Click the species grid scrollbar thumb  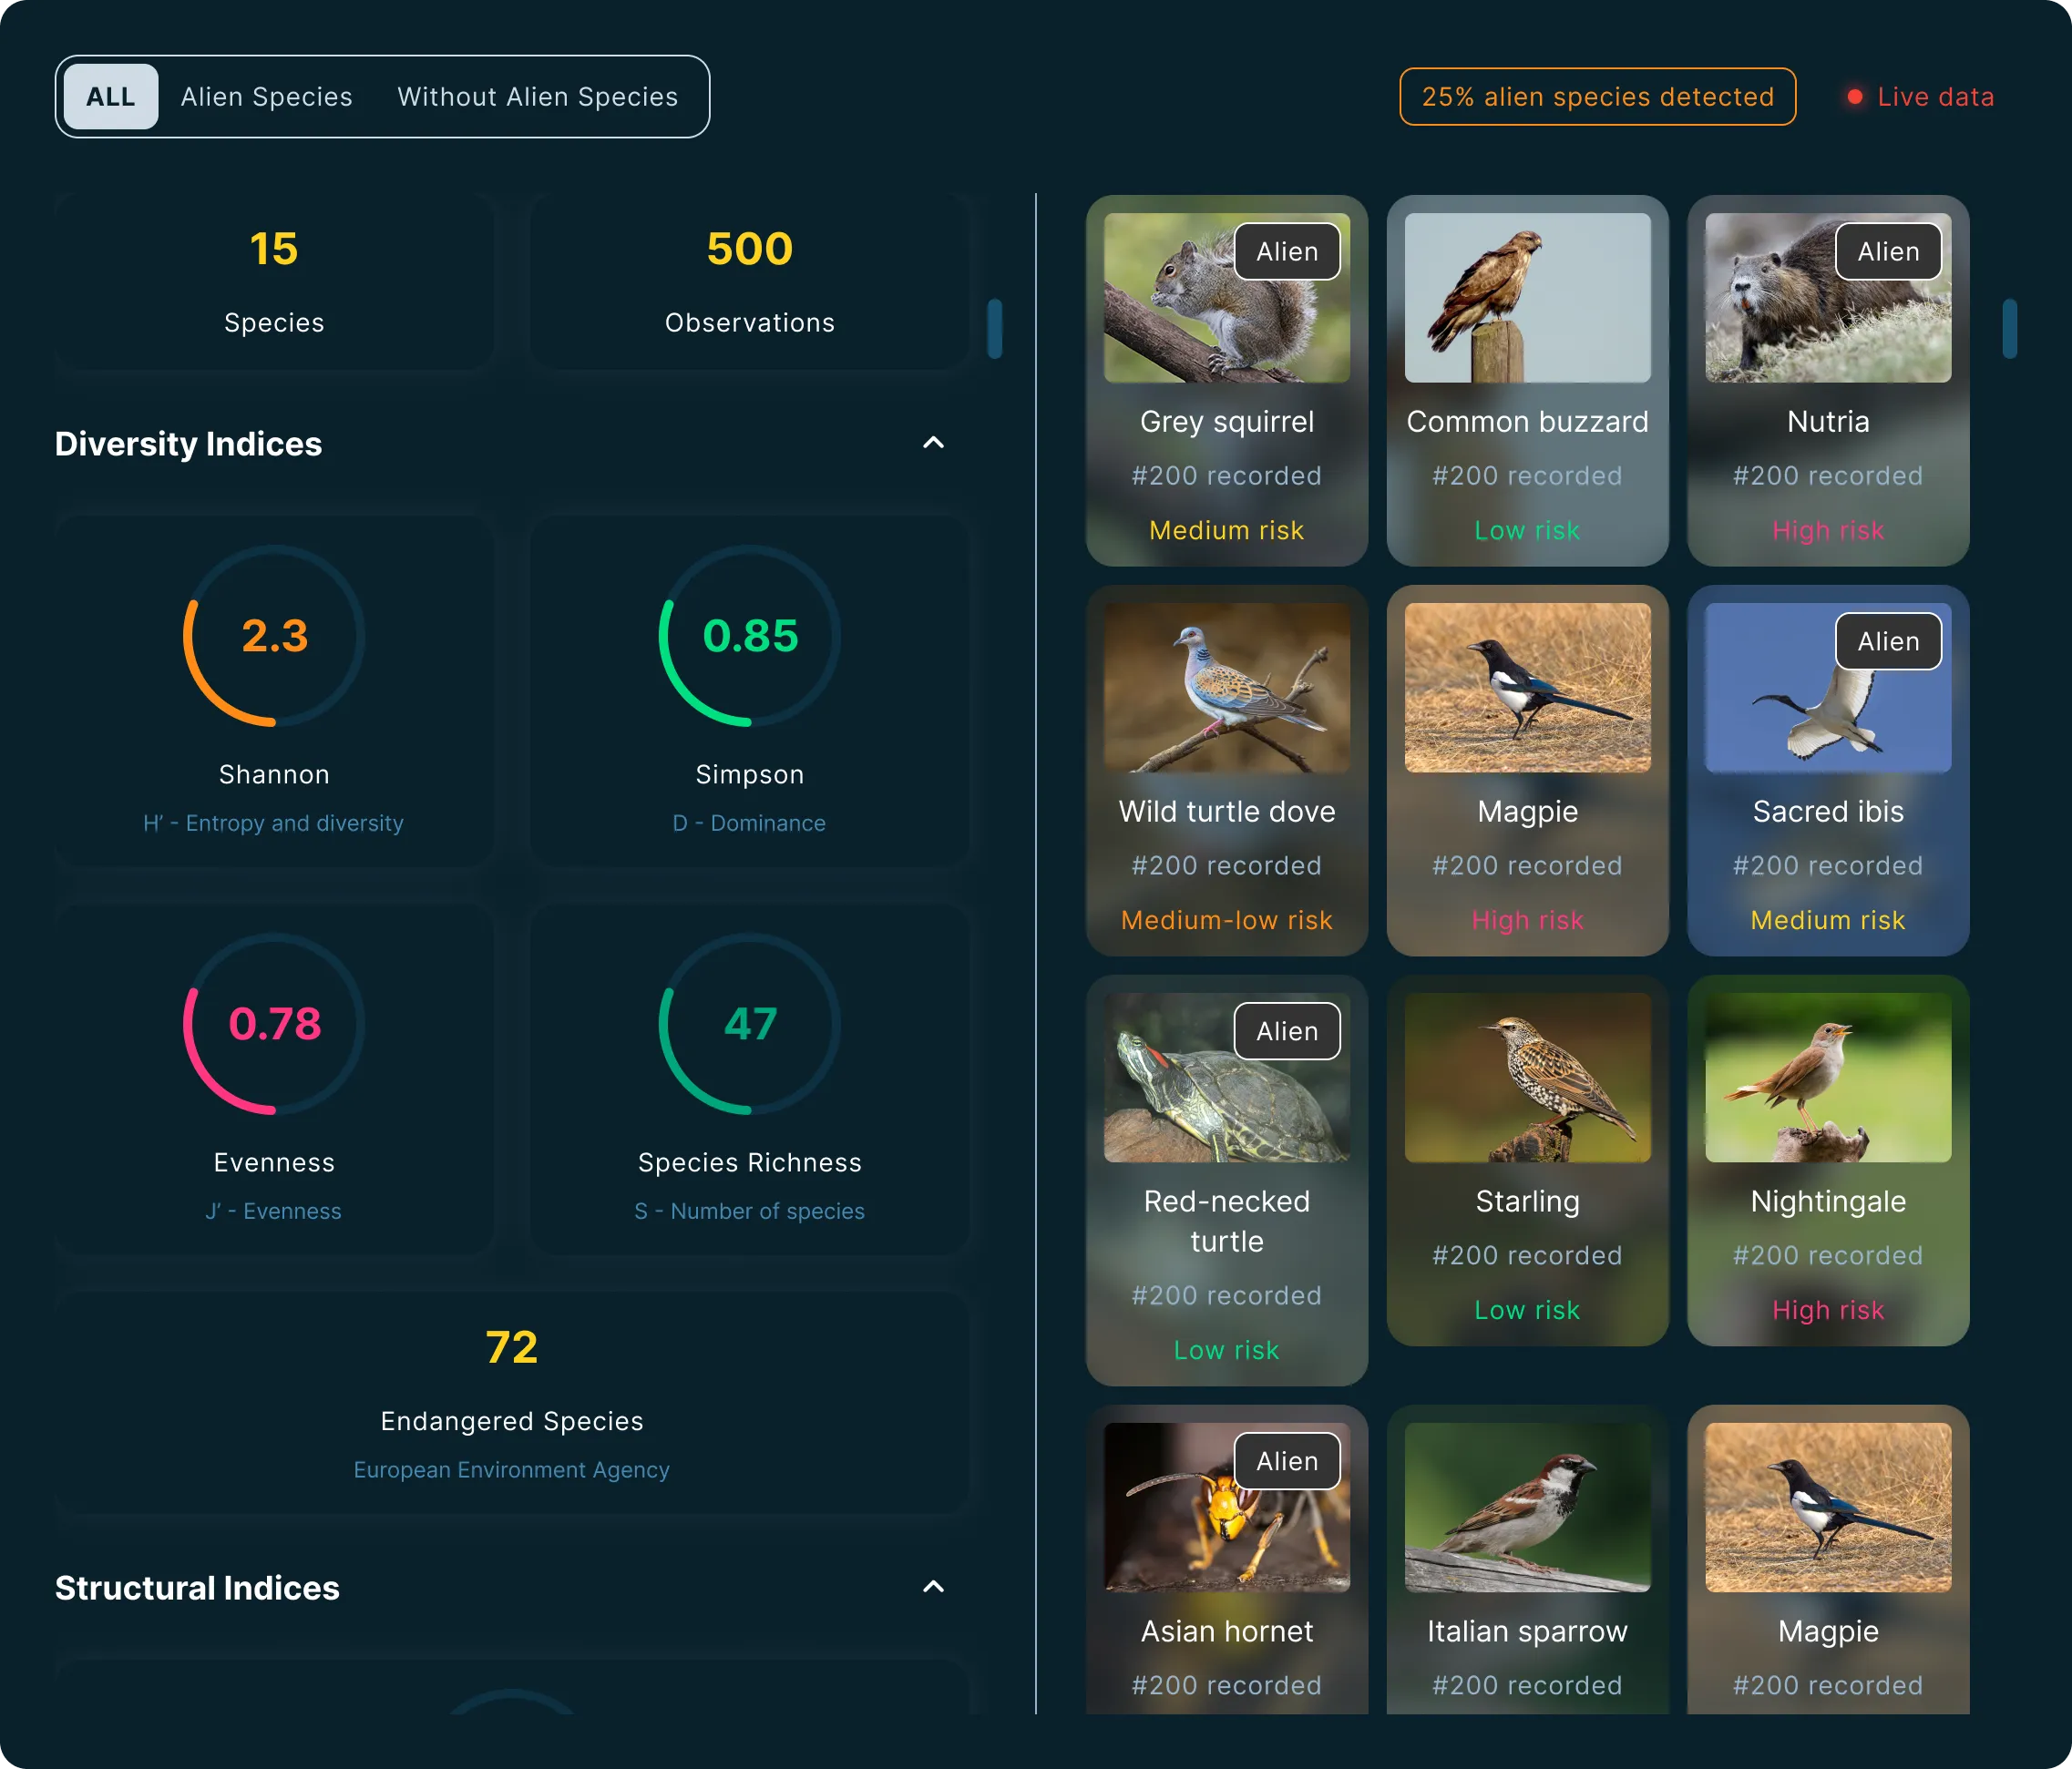coord(2010,328)
